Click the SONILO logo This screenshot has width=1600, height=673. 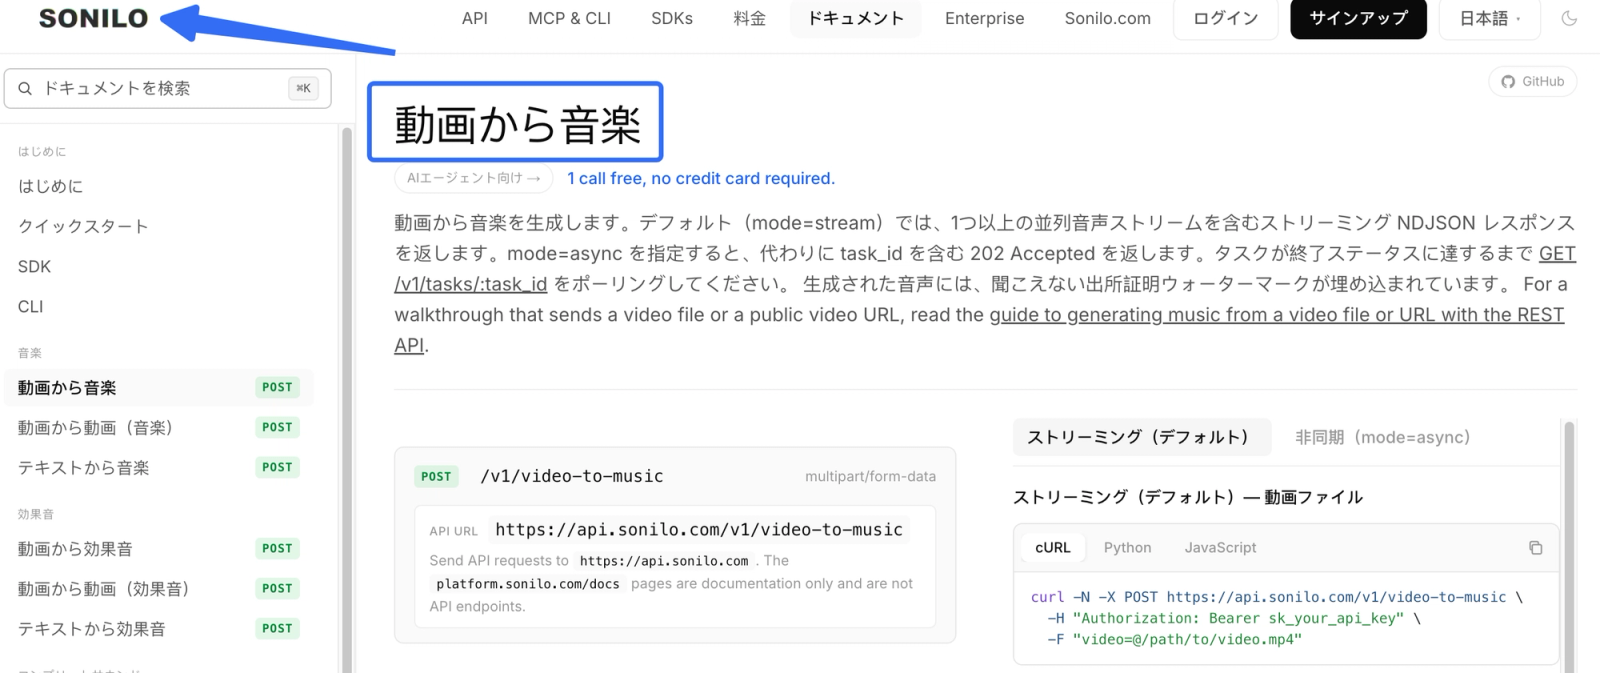pos(93,18)
